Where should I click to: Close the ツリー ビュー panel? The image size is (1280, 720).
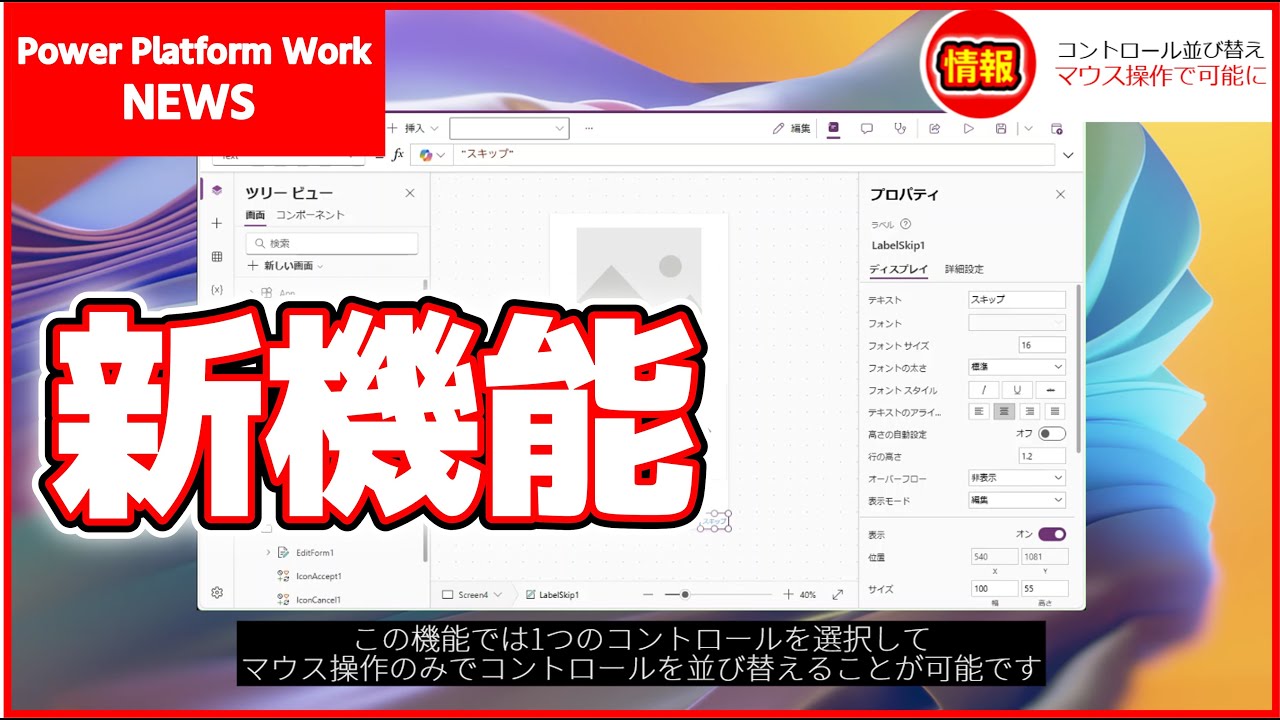409,193
